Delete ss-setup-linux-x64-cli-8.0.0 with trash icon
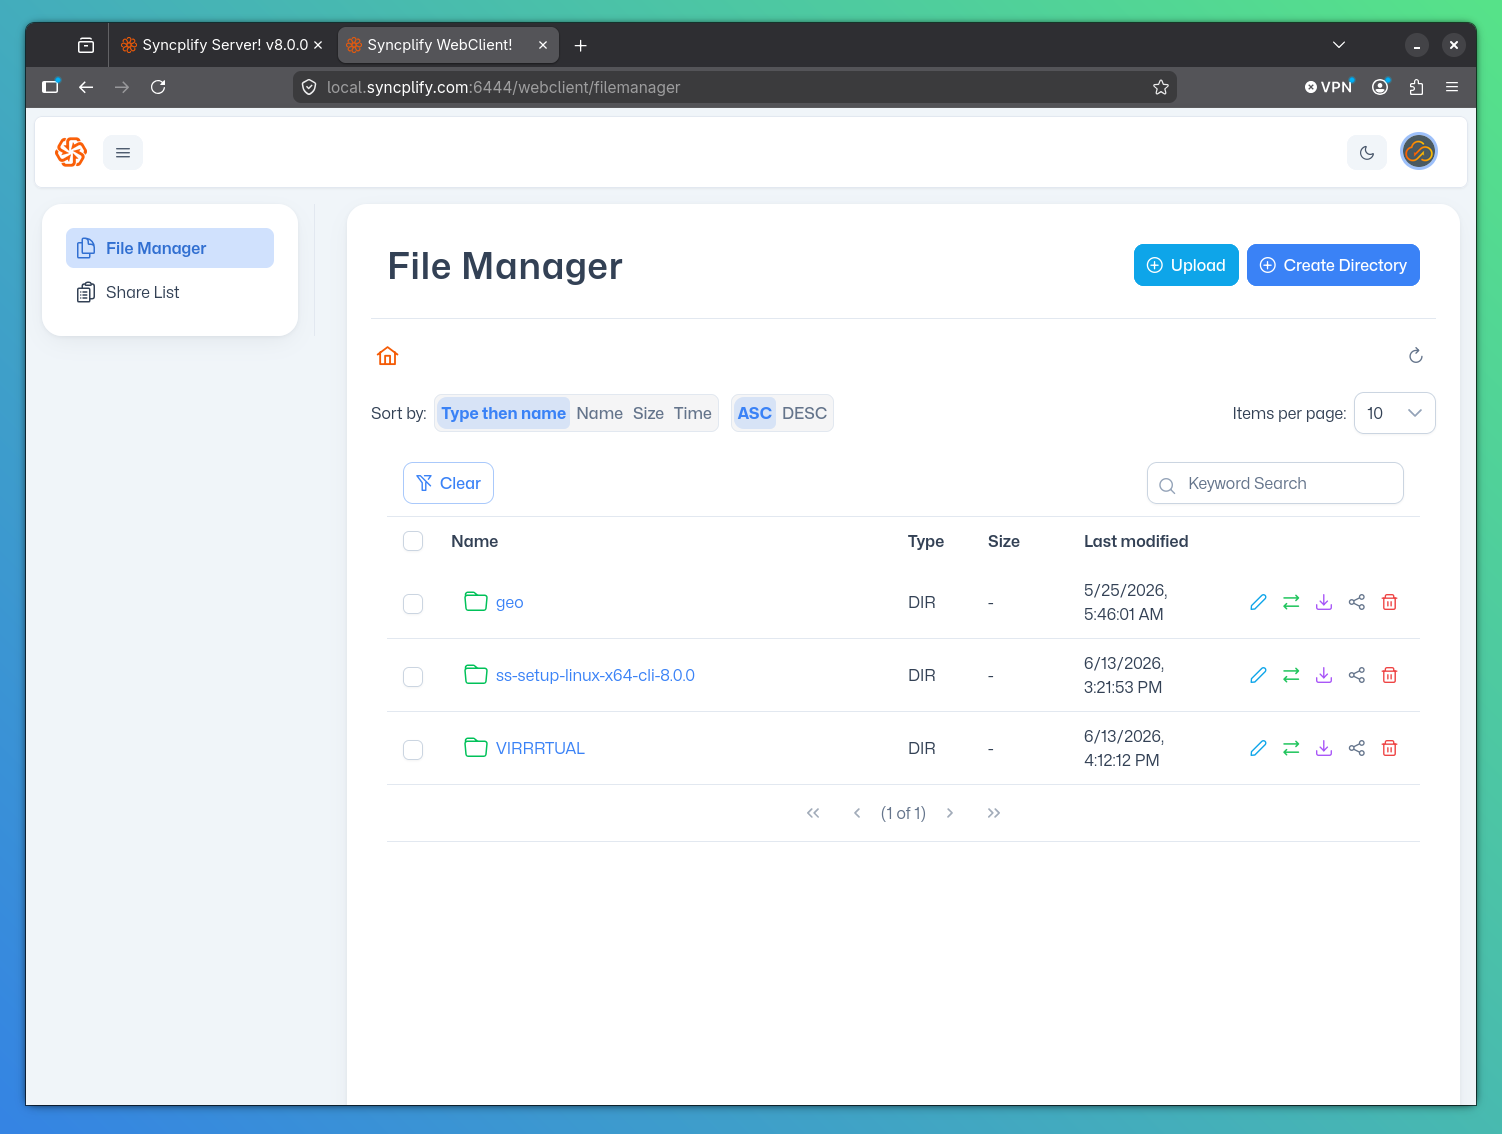The height and width of the screenshot is (1134, 1502). click(1389, 675)
